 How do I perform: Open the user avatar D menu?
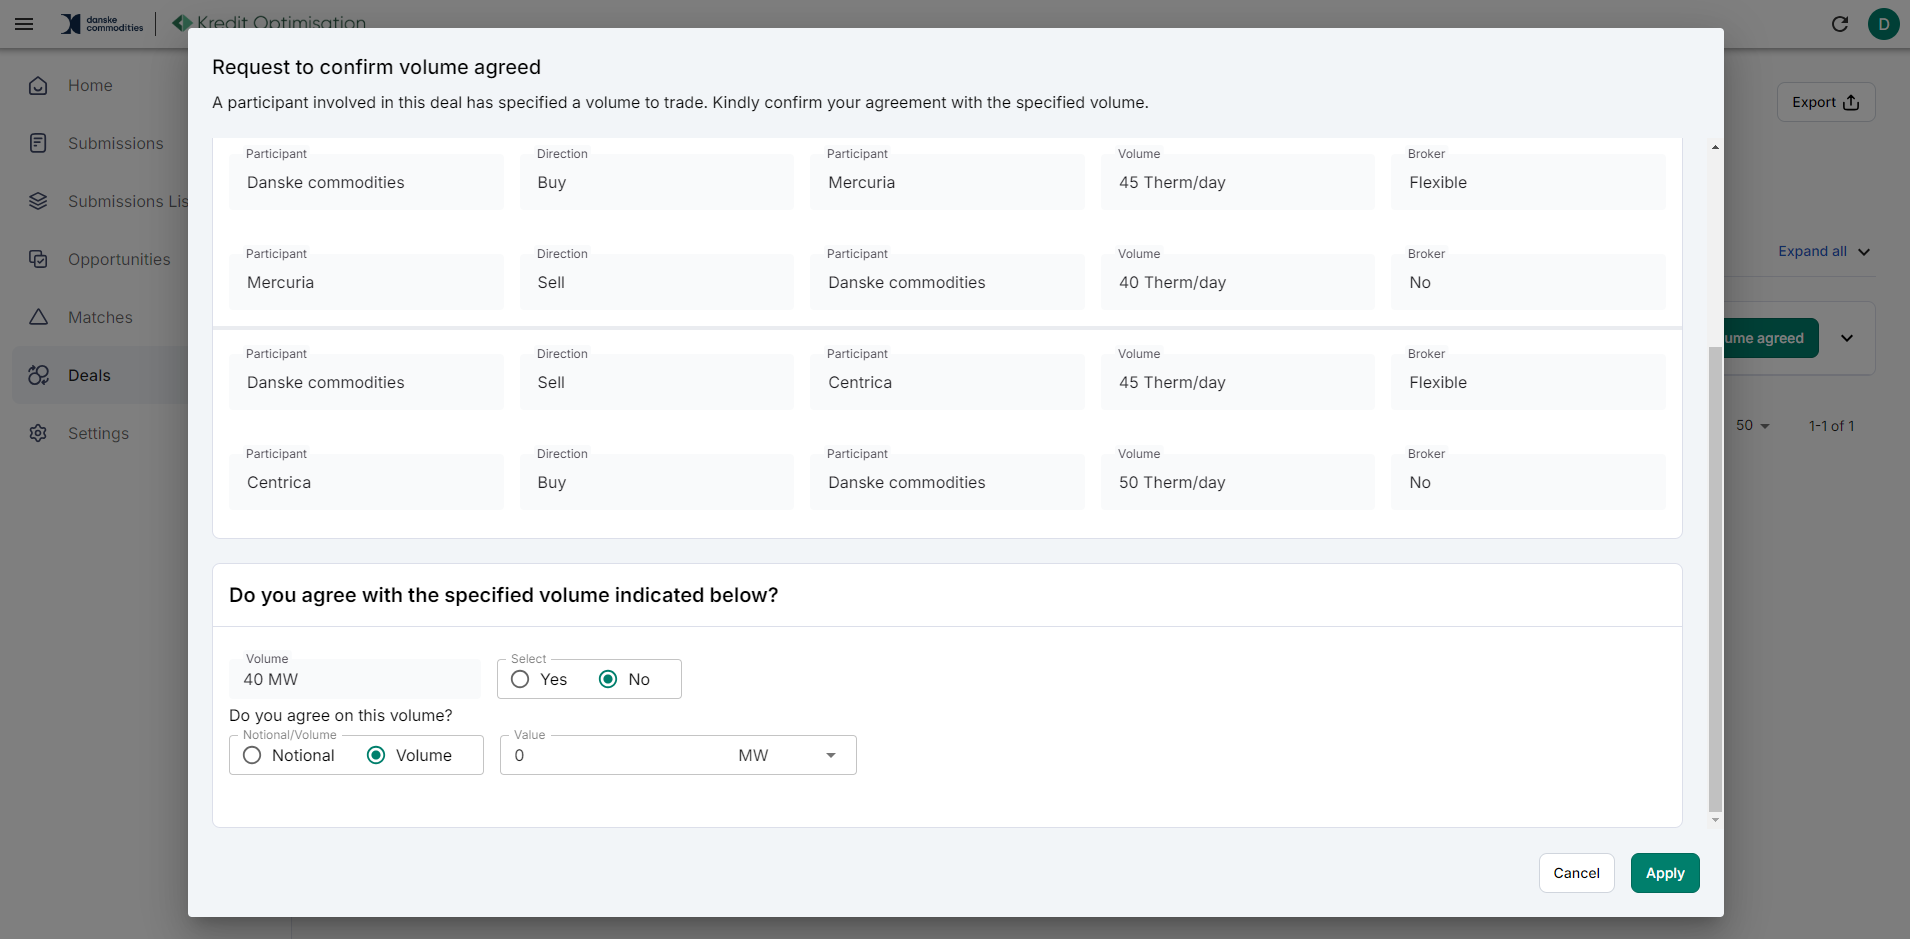pyautogui.click(x=1884, y=24)
